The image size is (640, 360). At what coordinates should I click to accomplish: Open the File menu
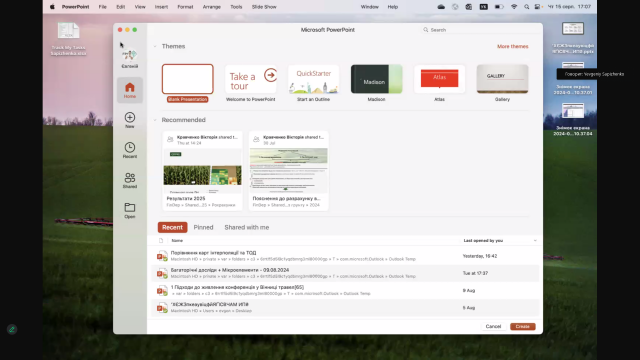tap(102, 7)
